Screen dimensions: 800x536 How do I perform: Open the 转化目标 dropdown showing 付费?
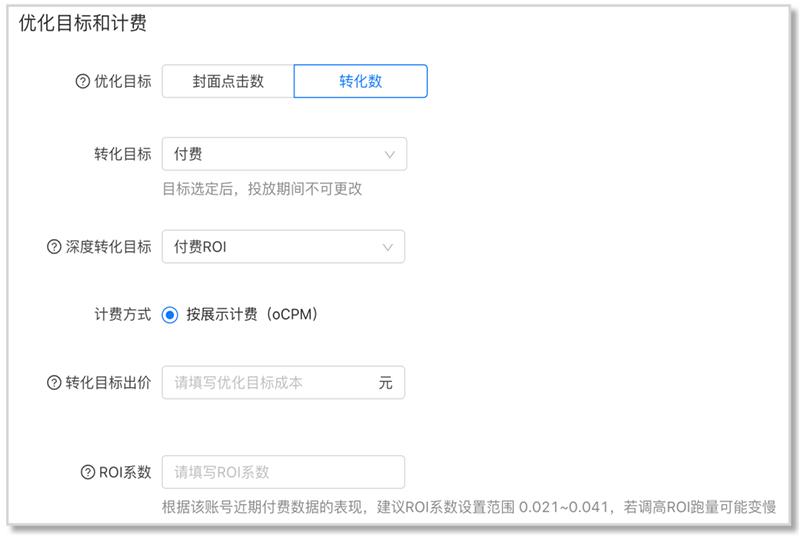pyautogui.click(x=270, y=154)
